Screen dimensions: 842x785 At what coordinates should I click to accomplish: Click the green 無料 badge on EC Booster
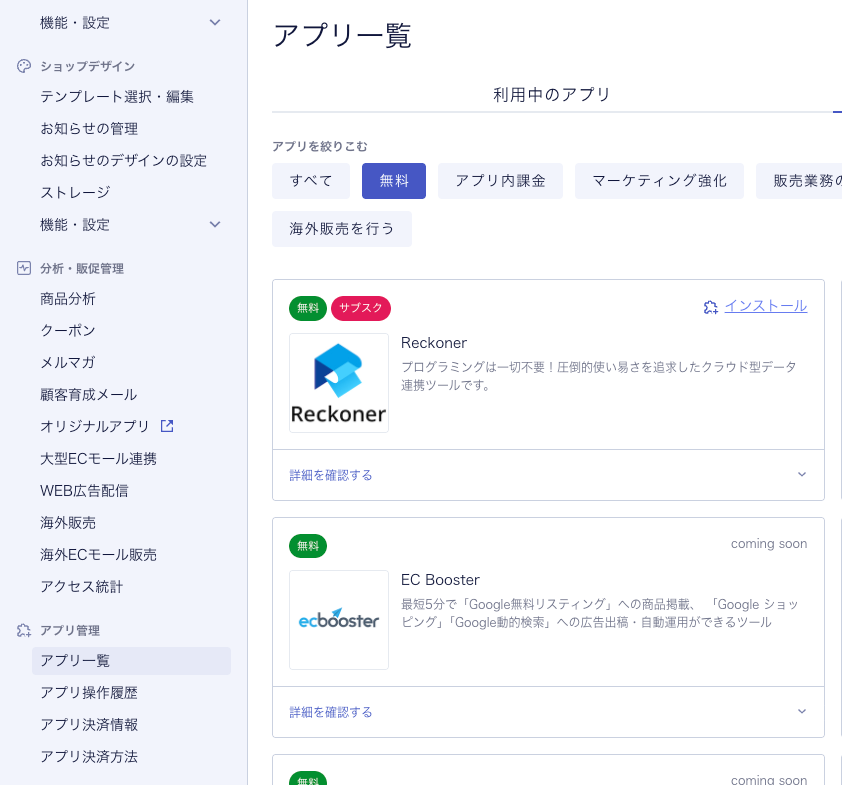[x=308, y=546]
